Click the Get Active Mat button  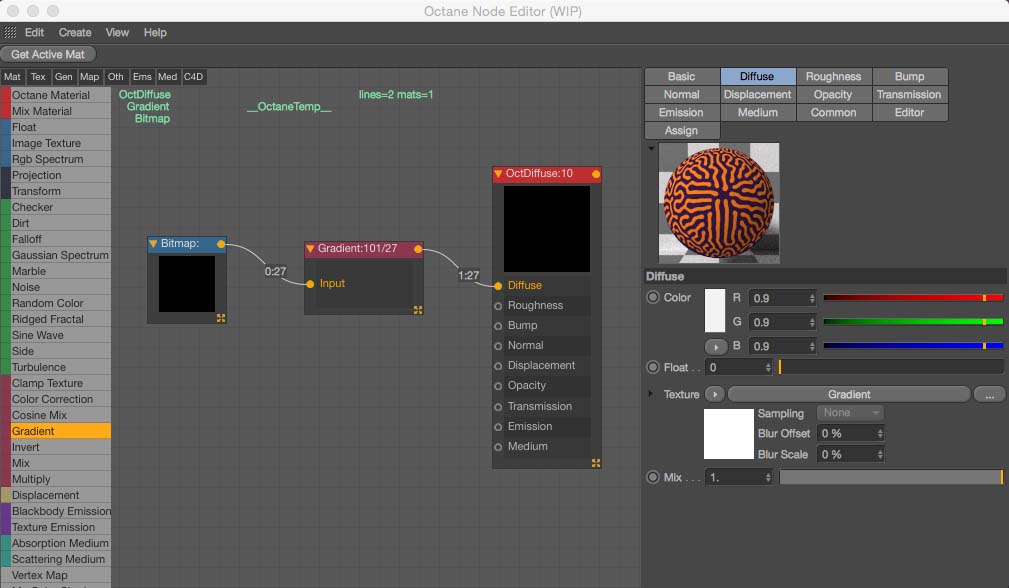point(48,55)
